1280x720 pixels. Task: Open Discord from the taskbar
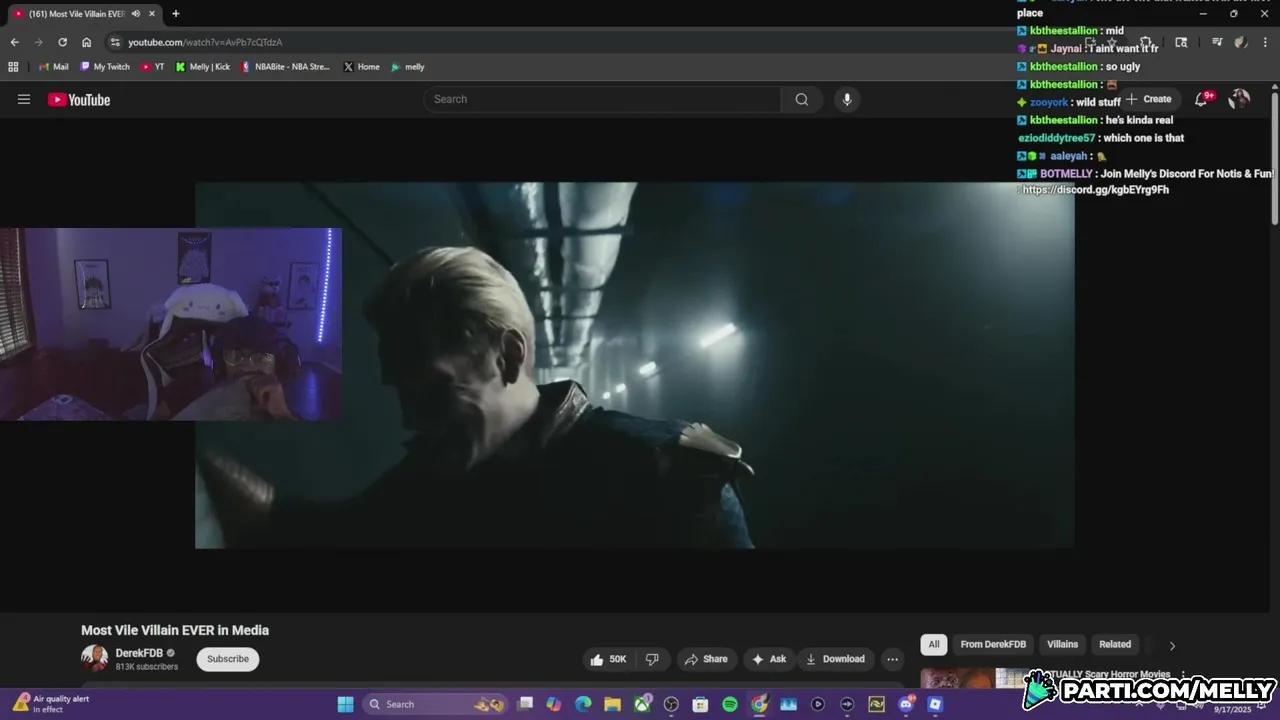(906, 704)
